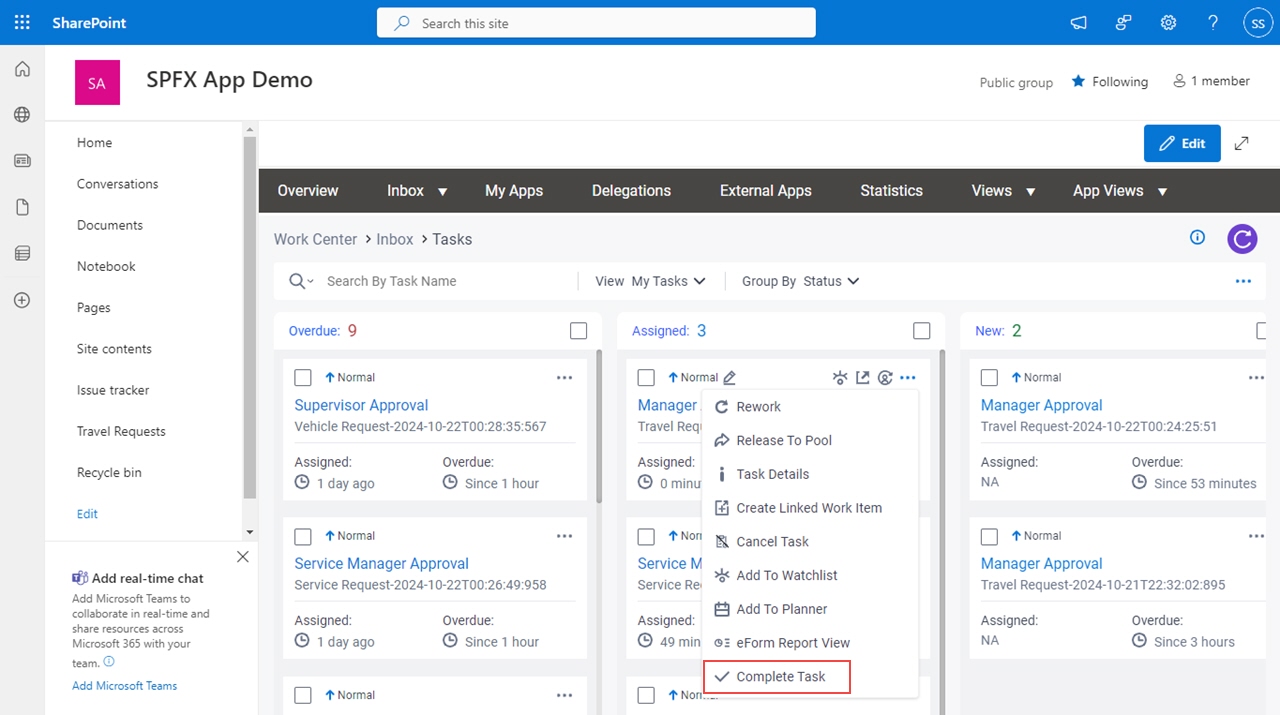Open the search magnifier options dropdown
This screenshot has width=1280, height=715.
[x=301, y=281]
